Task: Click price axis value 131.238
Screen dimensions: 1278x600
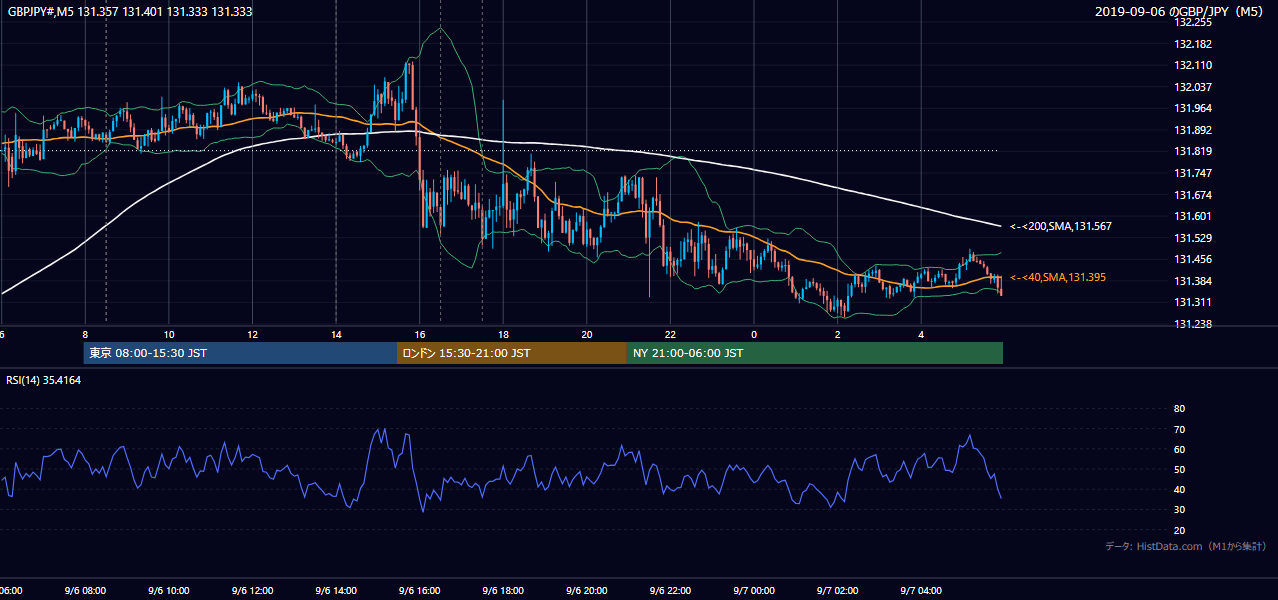Action: (x=1193, y=324)
